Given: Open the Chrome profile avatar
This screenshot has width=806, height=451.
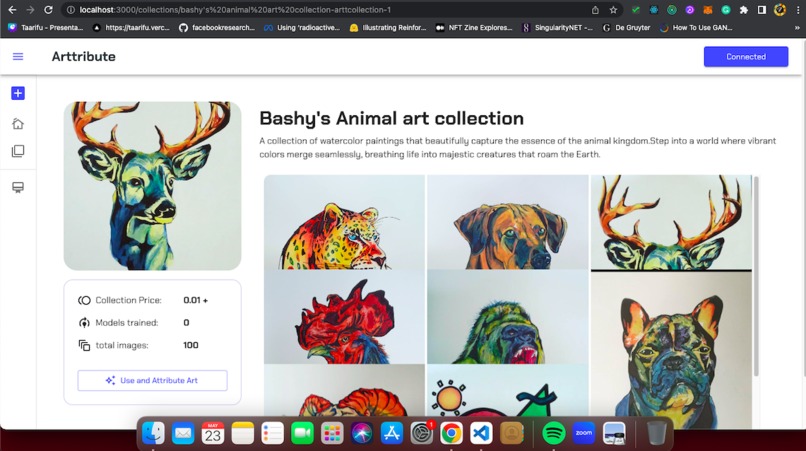Looking at the screenshot, I should (780, 10).
